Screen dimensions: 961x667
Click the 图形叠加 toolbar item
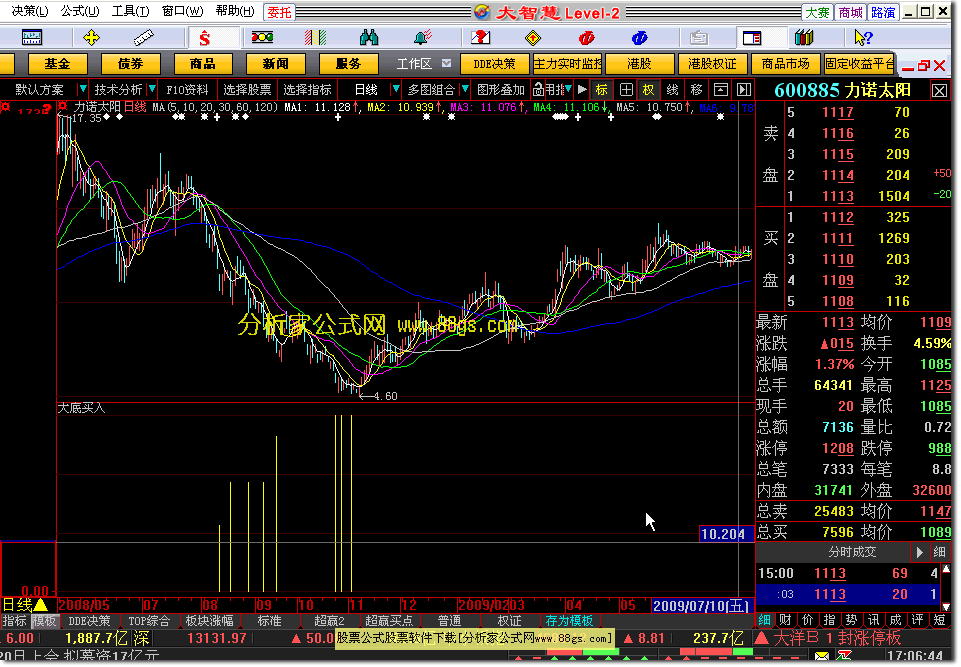click(501, 90)
